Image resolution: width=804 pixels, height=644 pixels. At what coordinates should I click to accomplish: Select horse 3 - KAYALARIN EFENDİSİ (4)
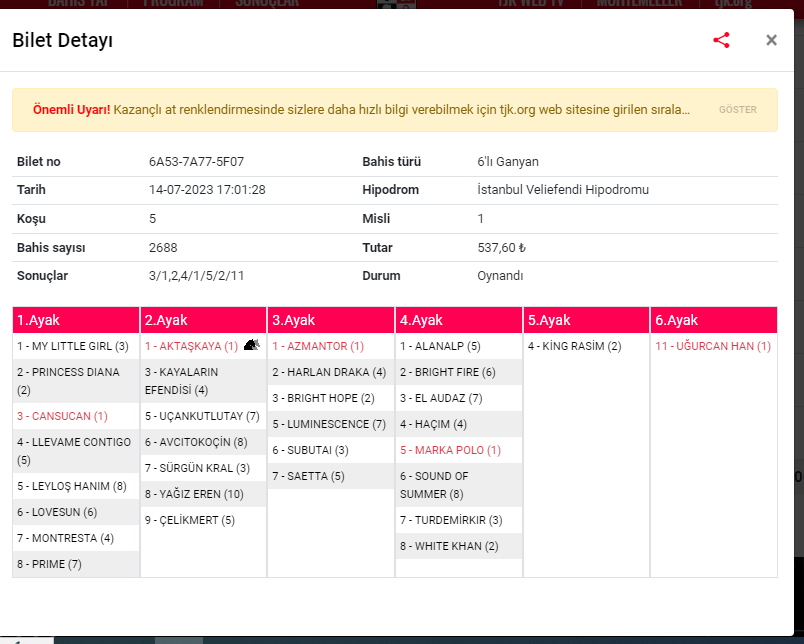204,381
